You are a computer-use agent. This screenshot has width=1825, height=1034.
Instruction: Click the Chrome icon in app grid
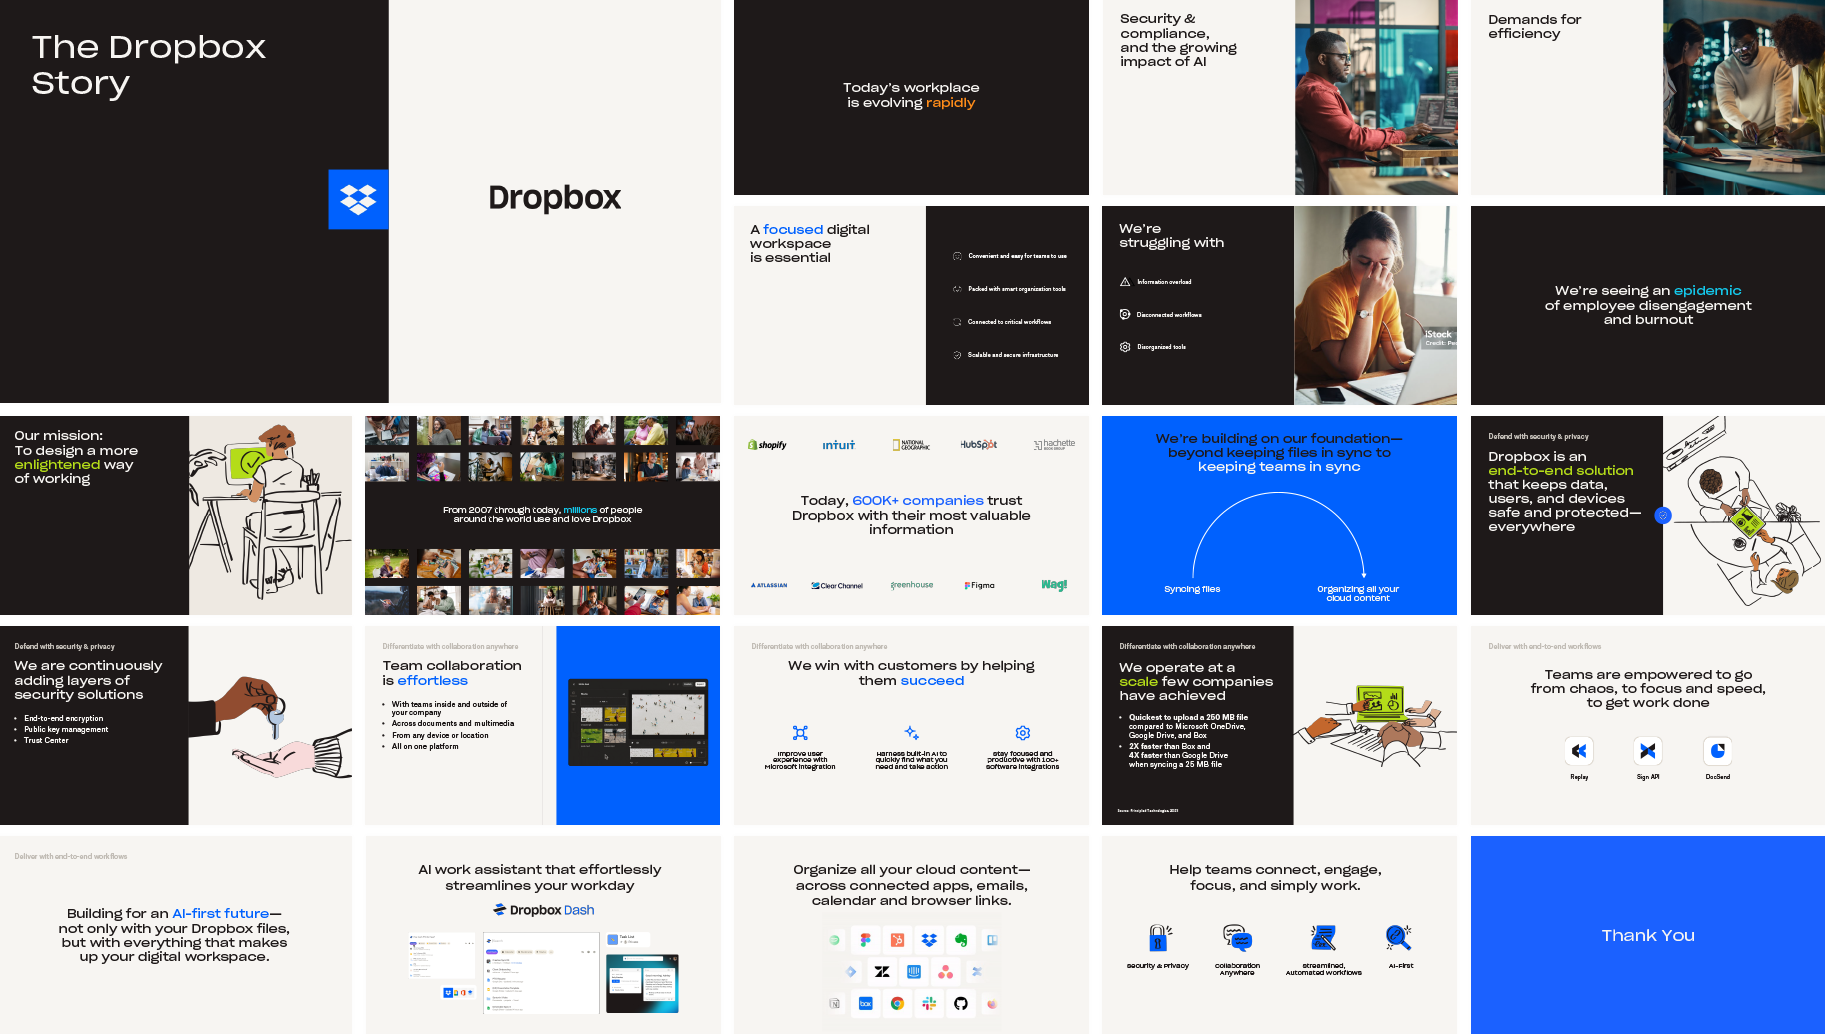click(x=898, y=1003)
